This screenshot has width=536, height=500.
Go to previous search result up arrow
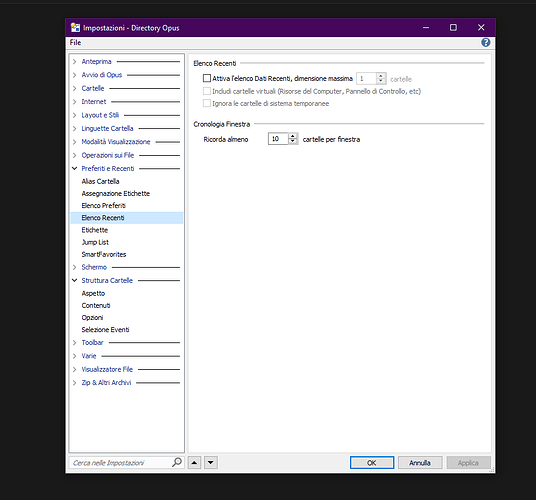point(194,463)
